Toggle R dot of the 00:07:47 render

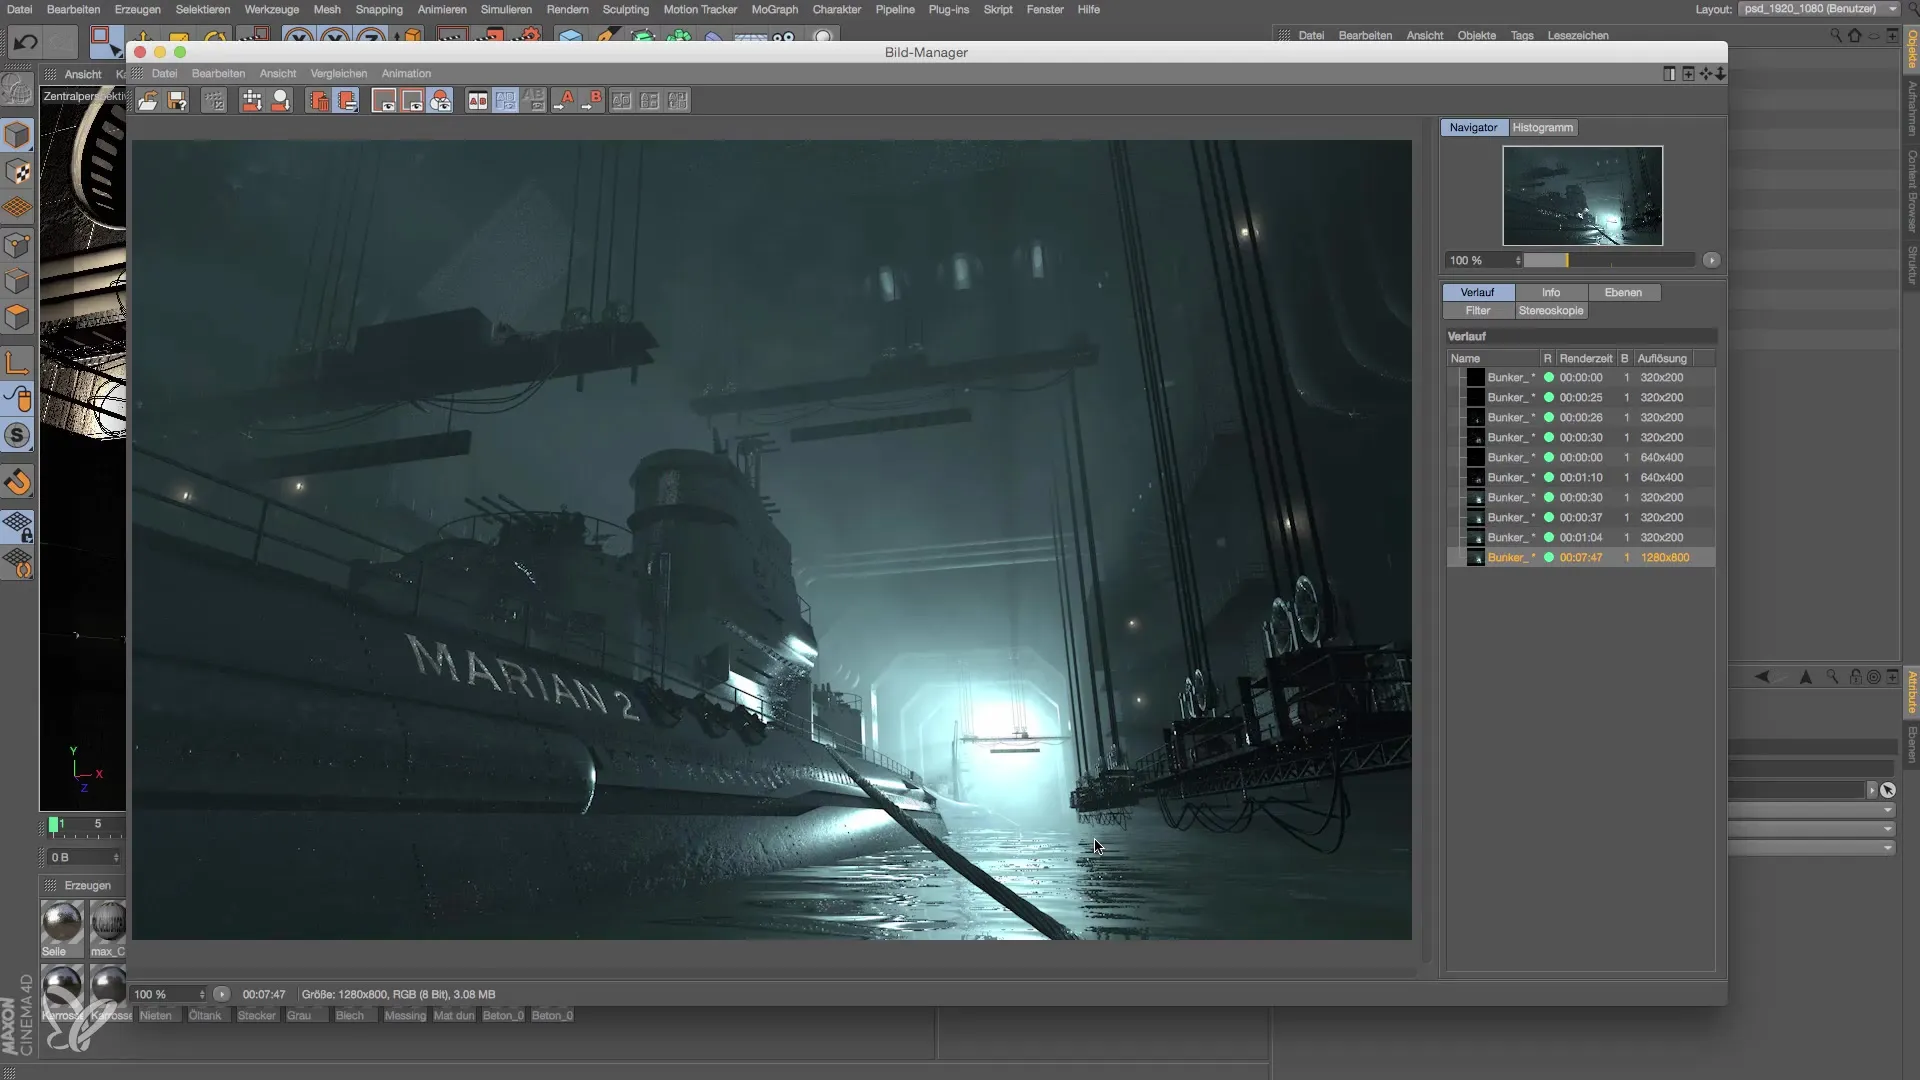[x=1549, y=557]
